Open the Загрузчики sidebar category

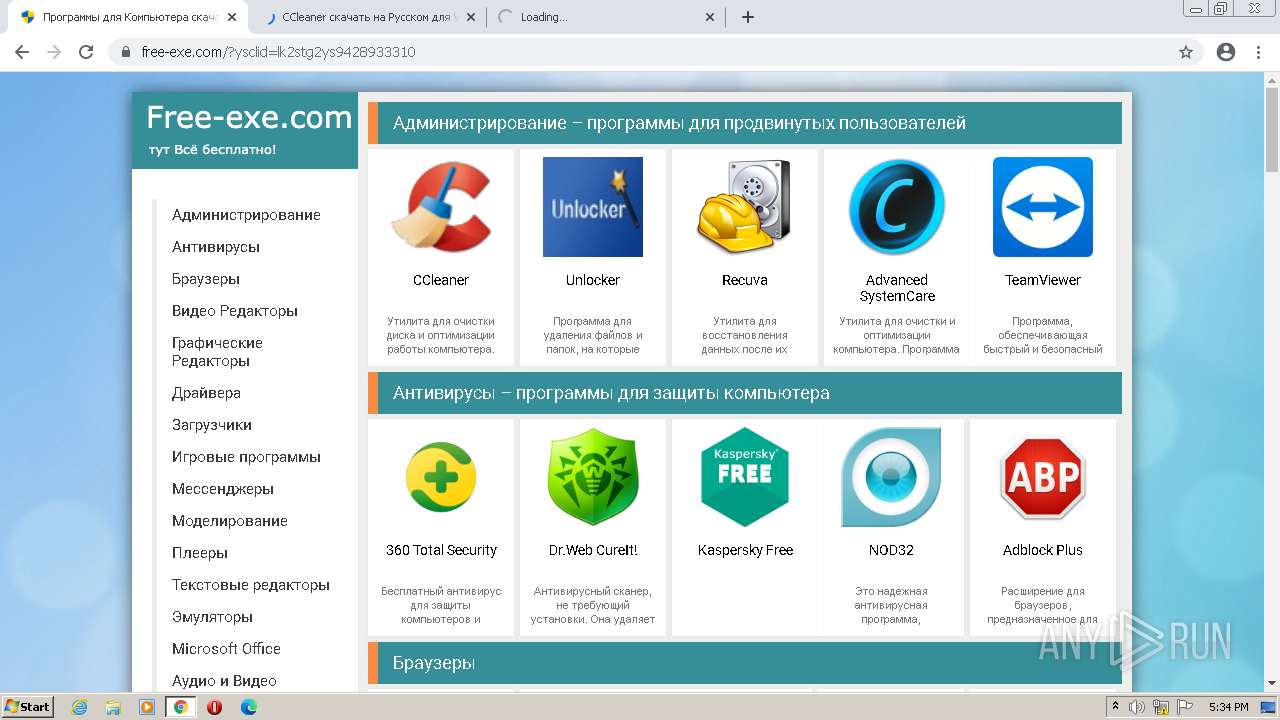[x=212, y=425]
